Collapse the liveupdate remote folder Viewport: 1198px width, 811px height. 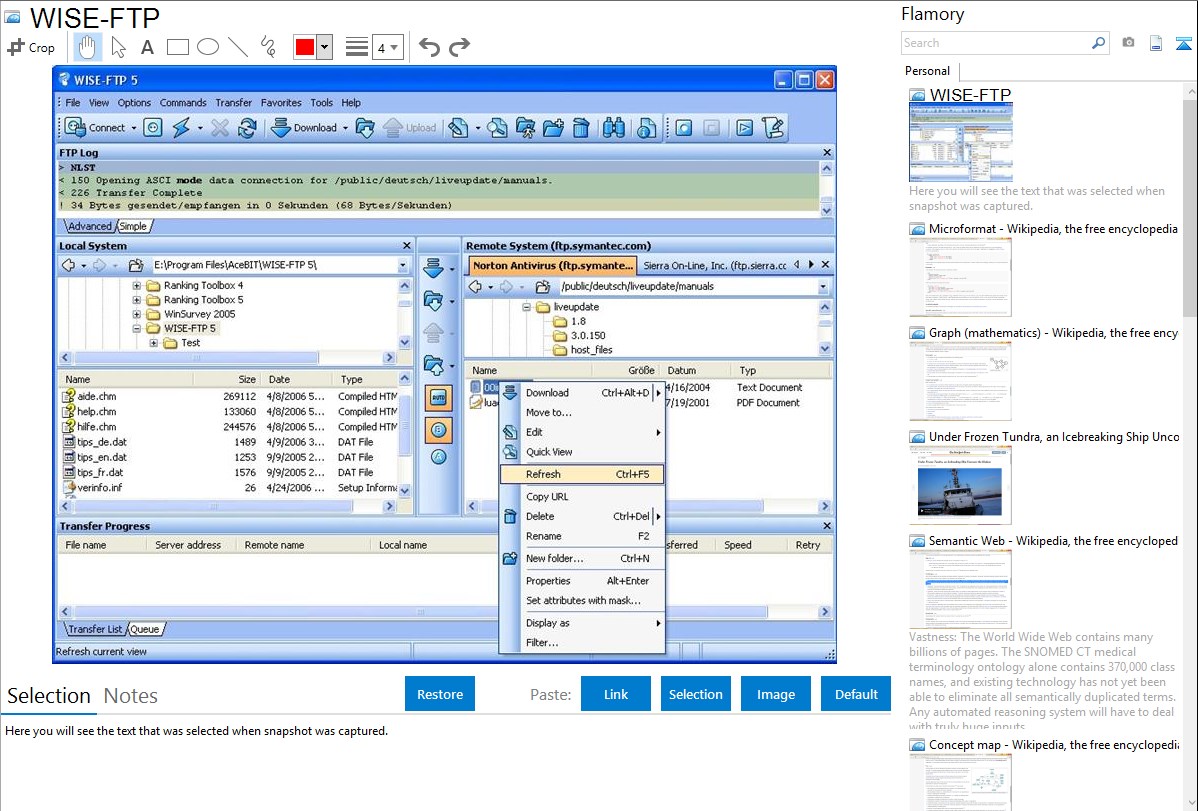(x=526, y=307)
